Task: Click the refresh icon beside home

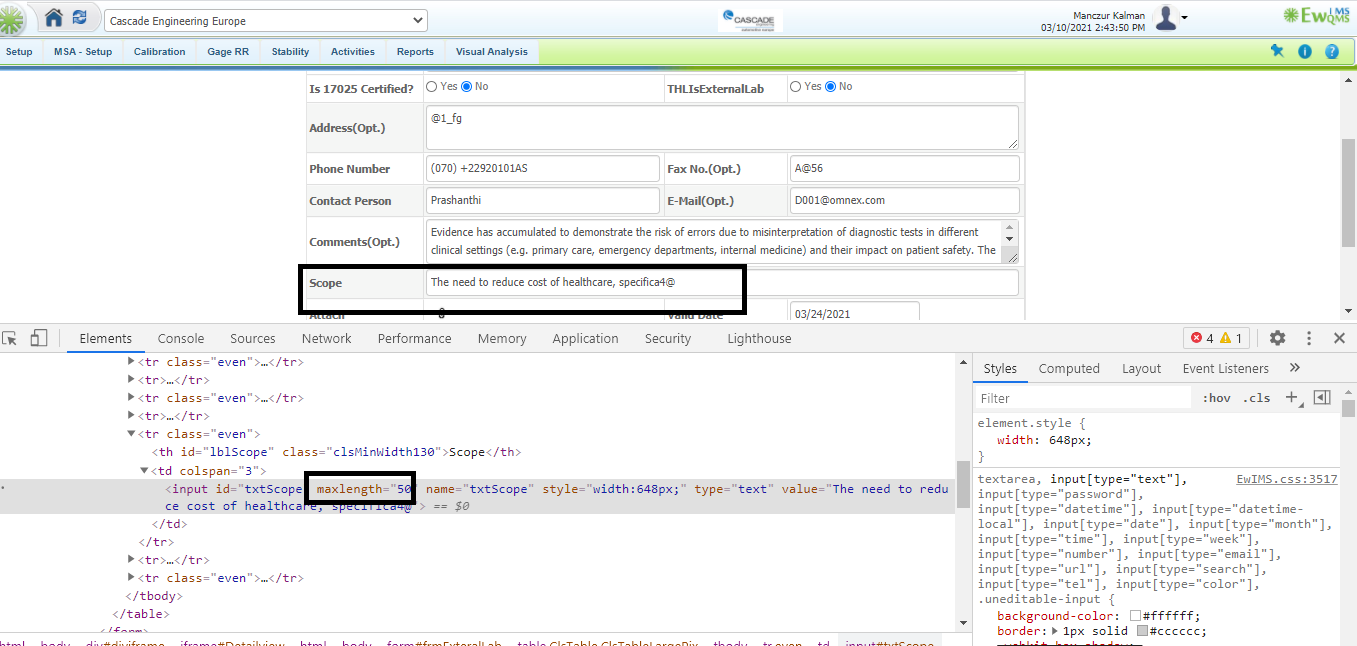Action: 80,18
